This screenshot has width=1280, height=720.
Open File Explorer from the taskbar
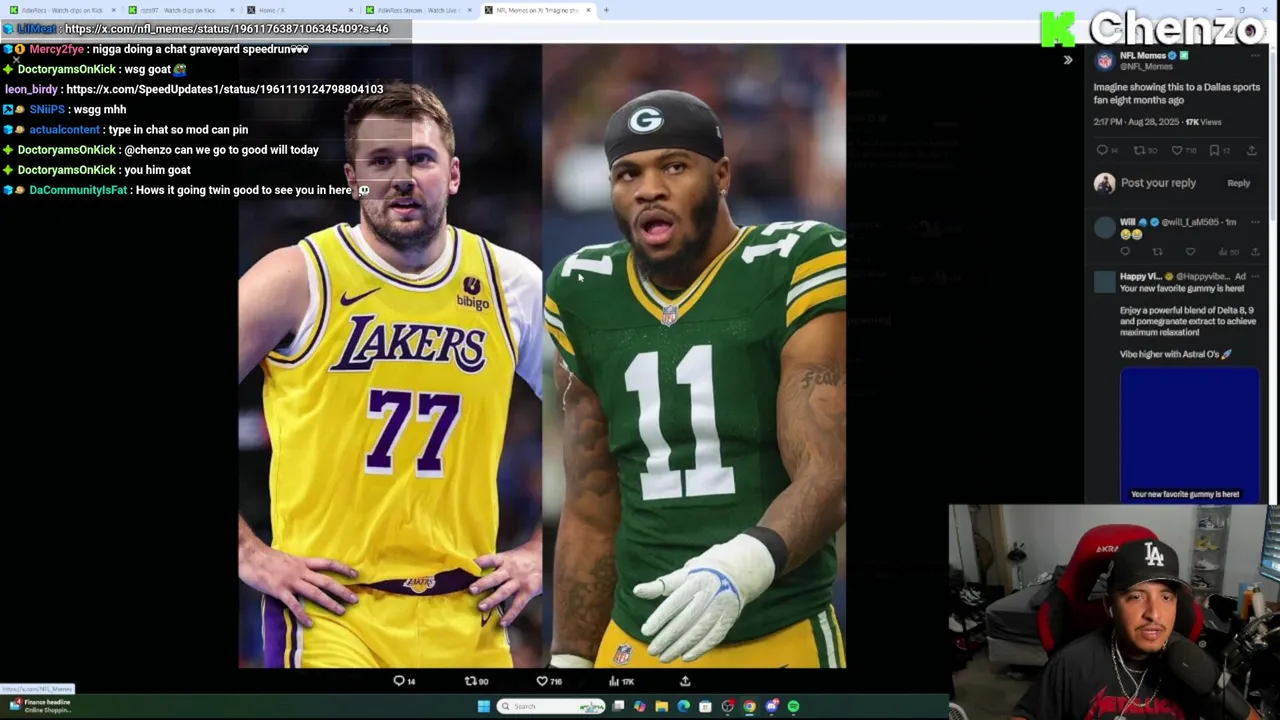click(x=662, y=706)
